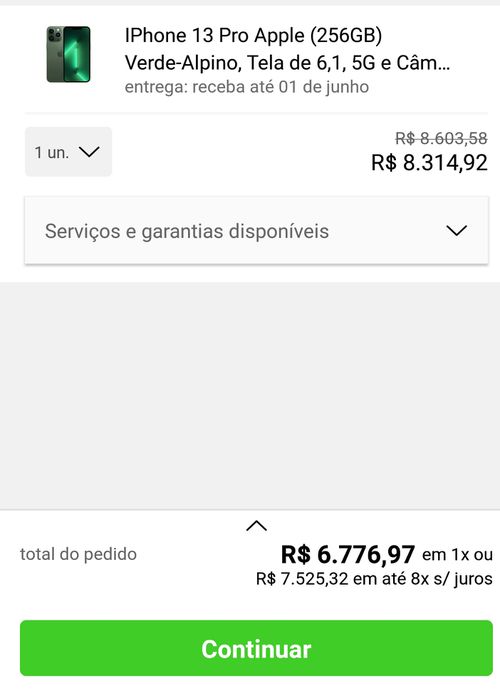Expand Serviços e garantias disponíveis panel

[256, 230]
